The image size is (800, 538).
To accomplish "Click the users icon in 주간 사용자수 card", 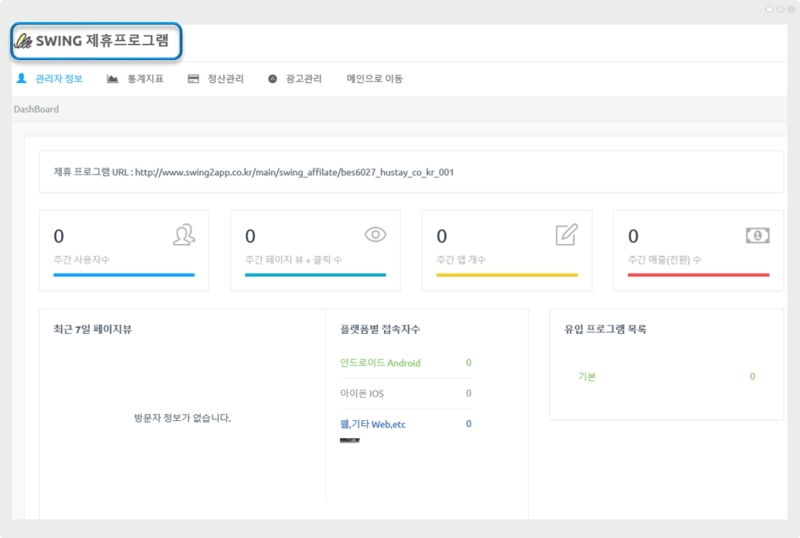I will coord(183,235).
